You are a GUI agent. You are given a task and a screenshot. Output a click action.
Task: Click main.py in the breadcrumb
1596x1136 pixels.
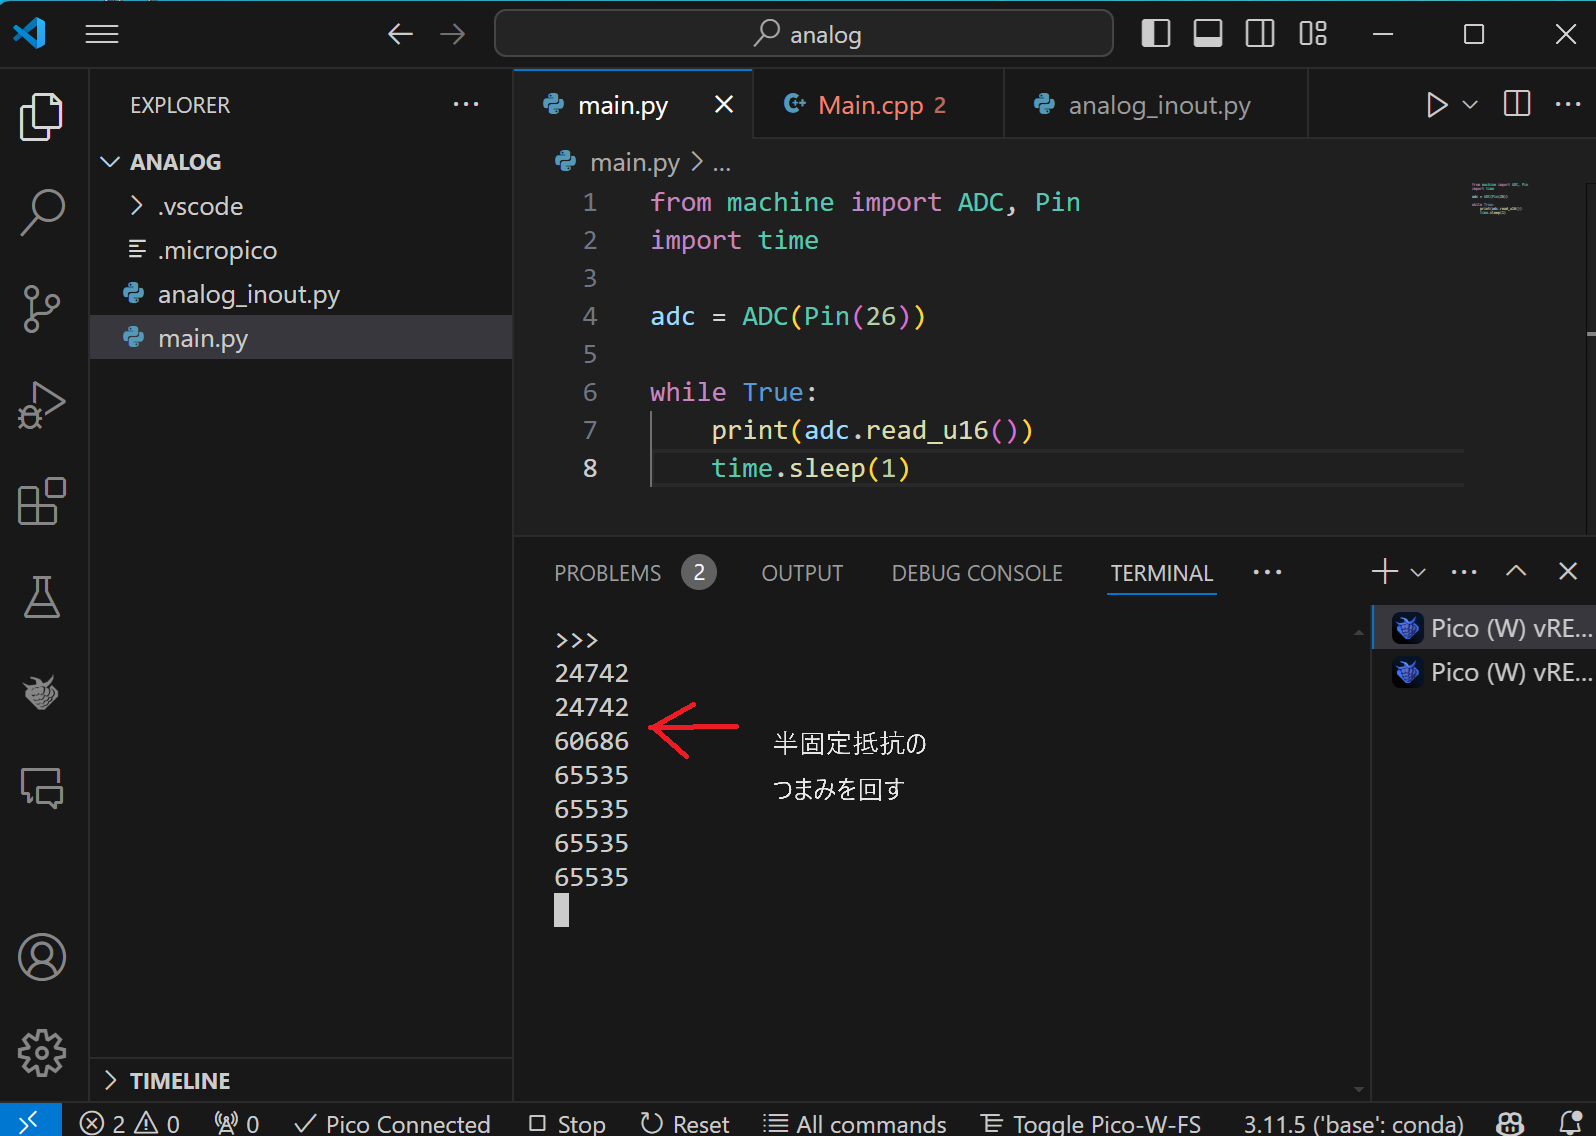(x=634, y=162)
